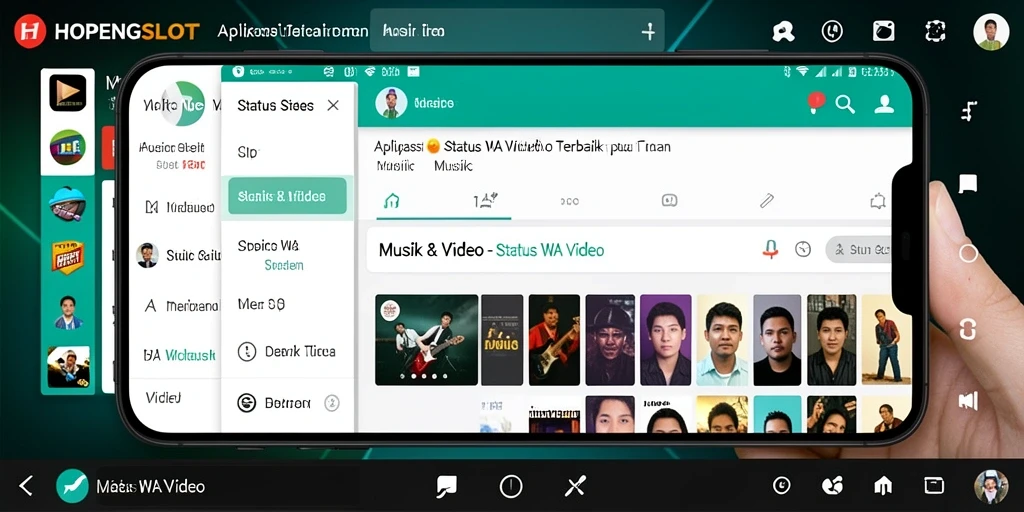Switch to the pencil edit tab

(x=767, y=200)
